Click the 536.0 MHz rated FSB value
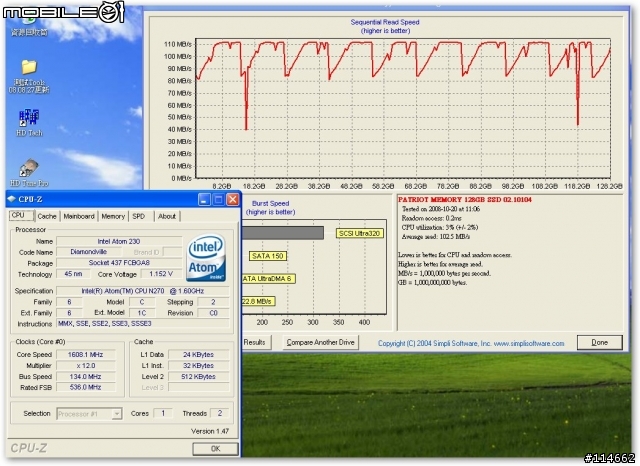640x466 pixels. pos(86,387)
